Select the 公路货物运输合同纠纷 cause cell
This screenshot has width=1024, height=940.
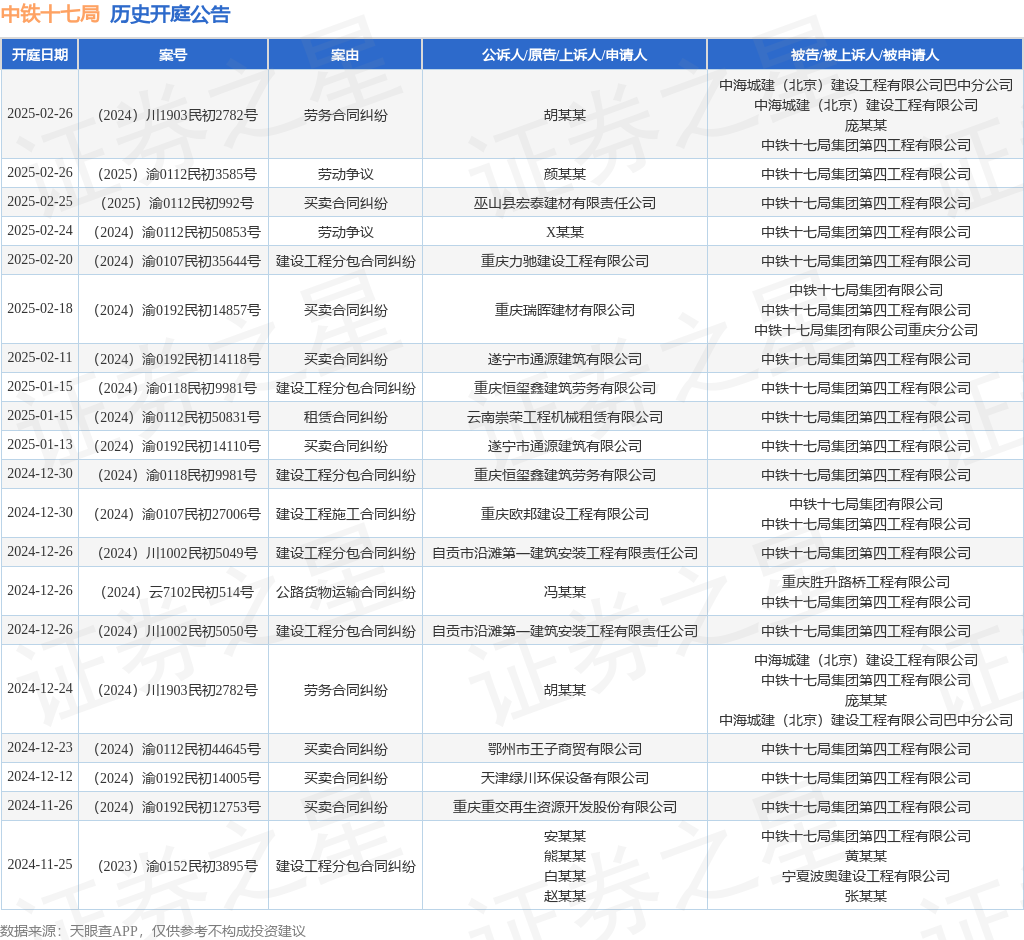click(345, 592)
